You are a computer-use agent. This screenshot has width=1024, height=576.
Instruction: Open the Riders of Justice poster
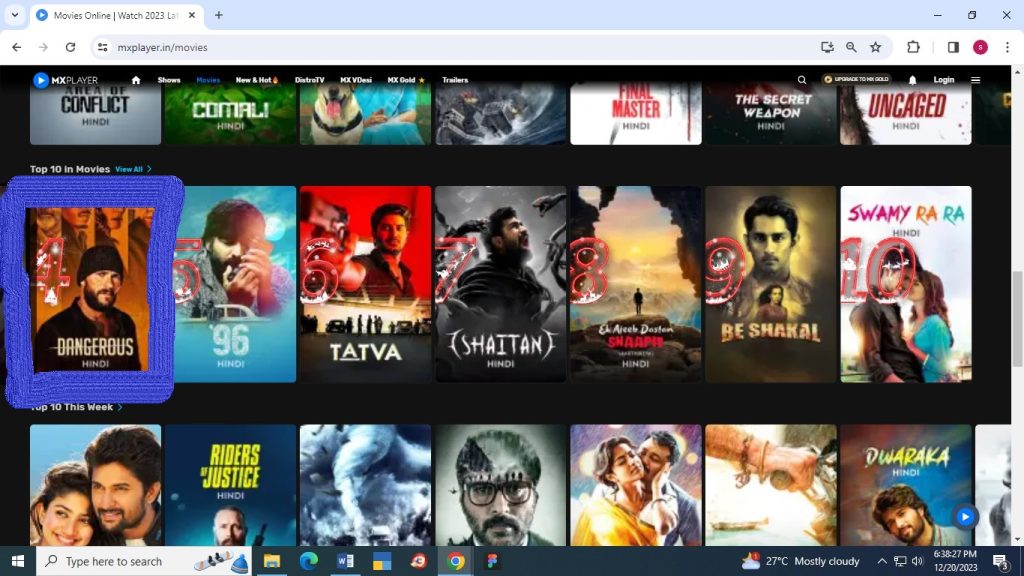[231, 485]
